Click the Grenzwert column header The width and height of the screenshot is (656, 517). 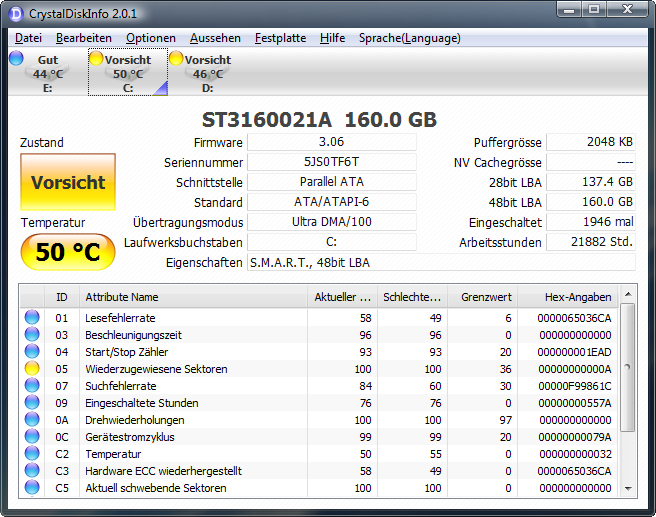coord(482,297)
